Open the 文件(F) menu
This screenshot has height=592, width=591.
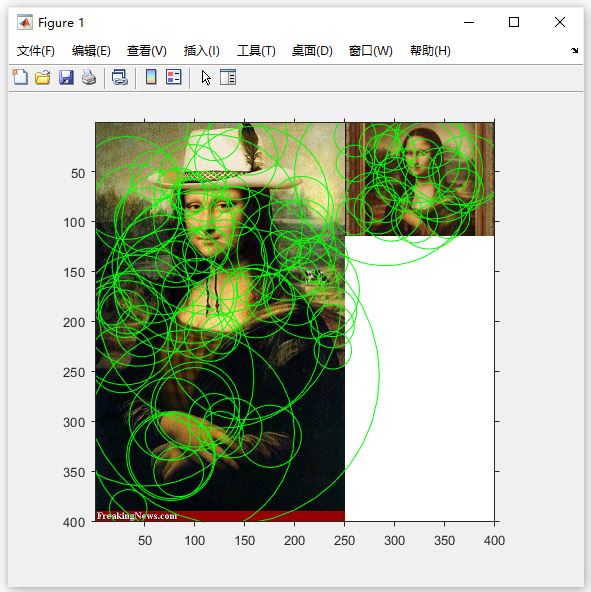pos(36,51)
